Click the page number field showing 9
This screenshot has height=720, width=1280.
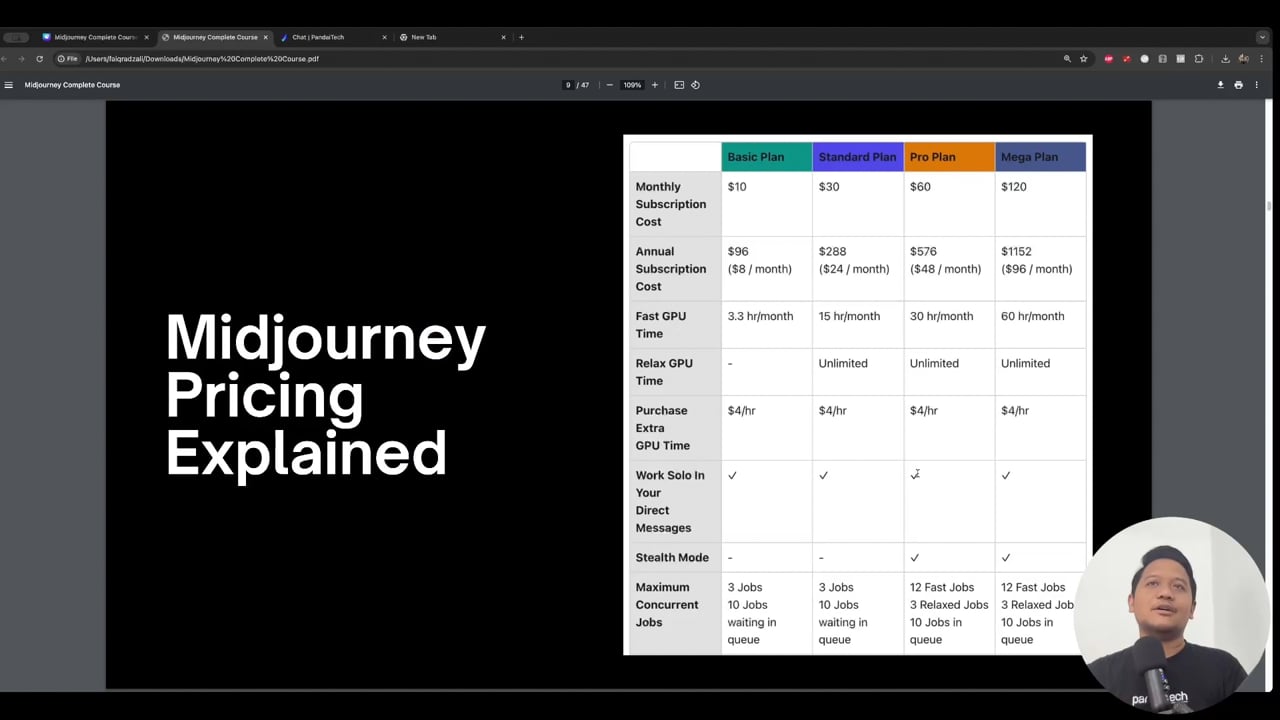pyautogui.click(x=568, y=85)
